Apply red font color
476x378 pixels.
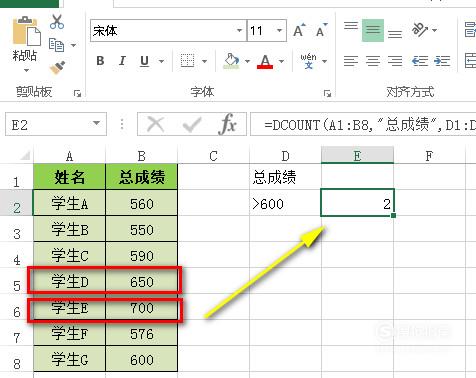click(265, 61)
